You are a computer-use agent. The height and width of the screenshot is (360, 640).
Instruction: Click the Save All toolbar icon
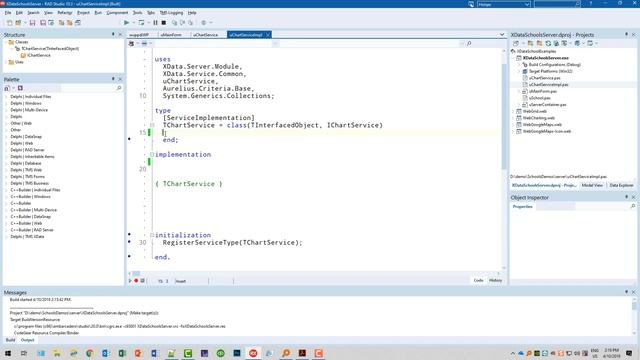pos(43,23)
